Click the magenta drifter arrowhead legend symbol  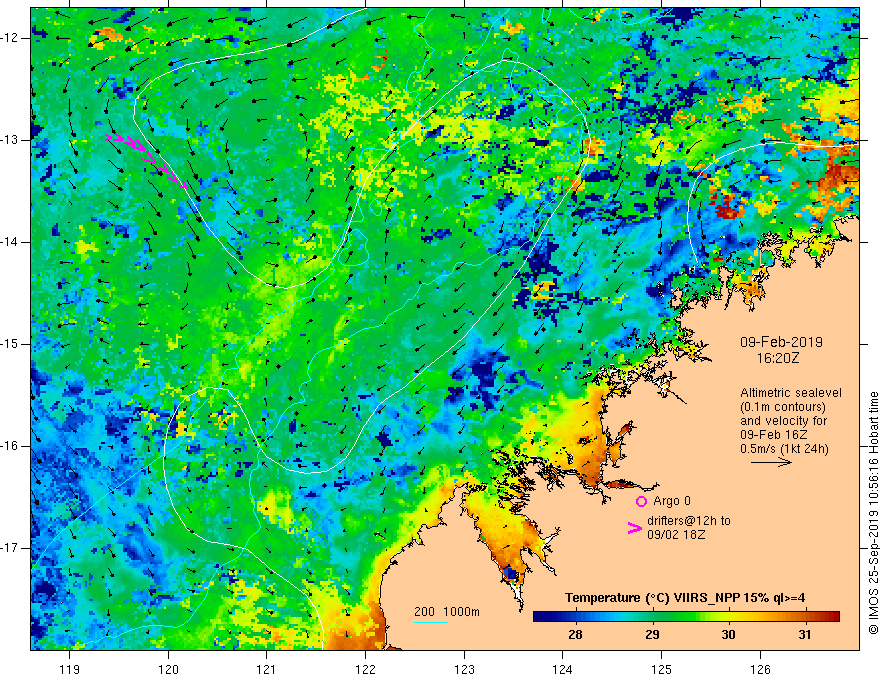[x=635, y=527]
